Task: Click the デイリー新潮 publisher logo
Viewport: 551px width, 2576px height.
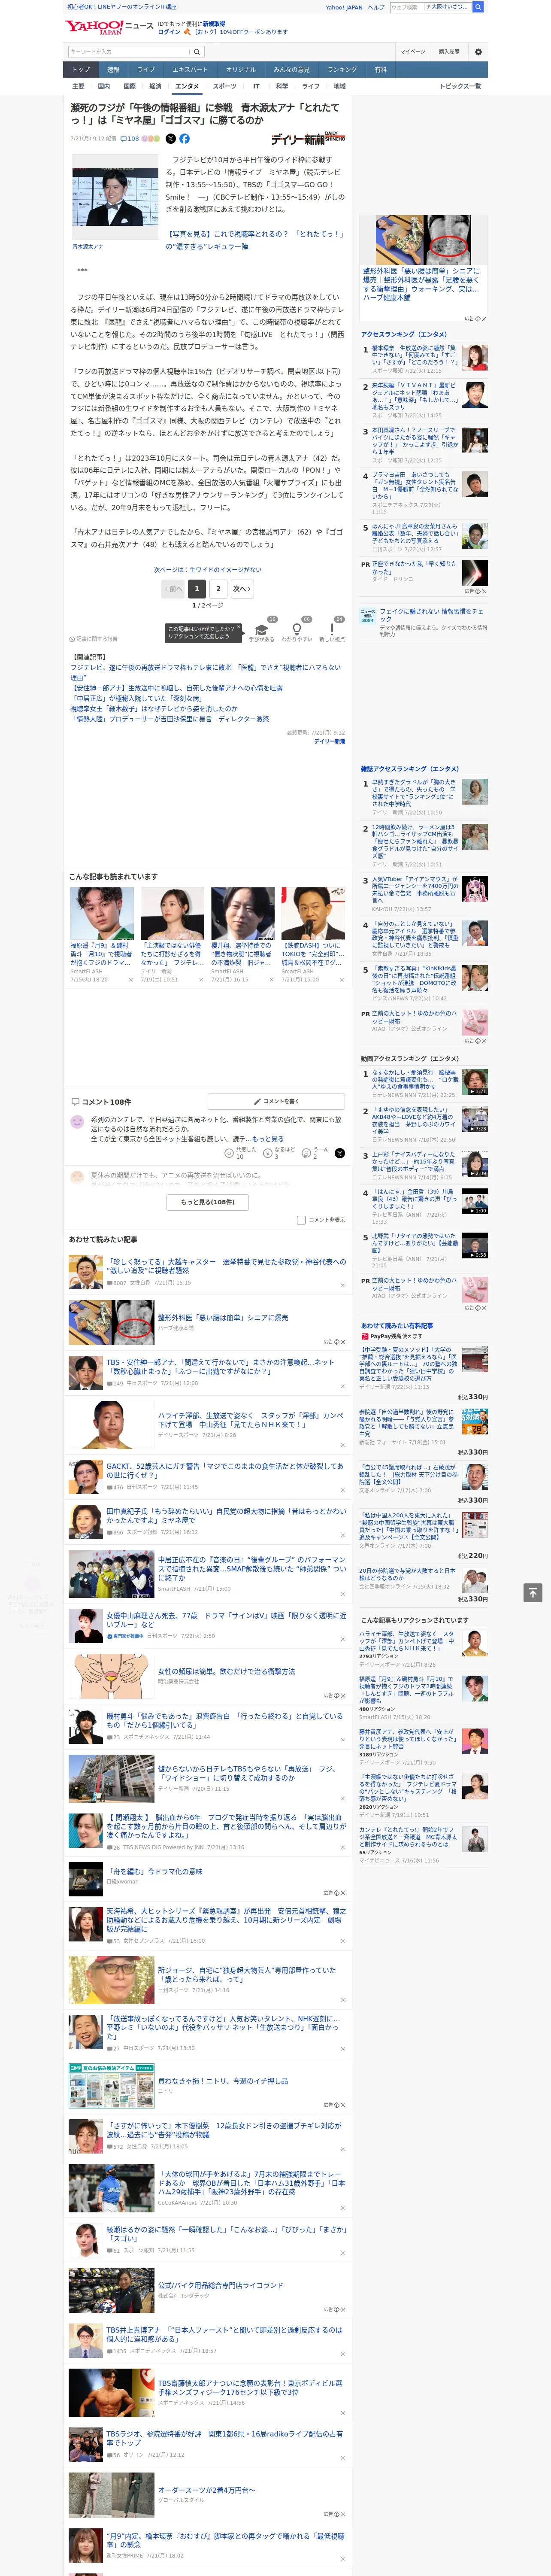Action: click(x=308, y=139)
